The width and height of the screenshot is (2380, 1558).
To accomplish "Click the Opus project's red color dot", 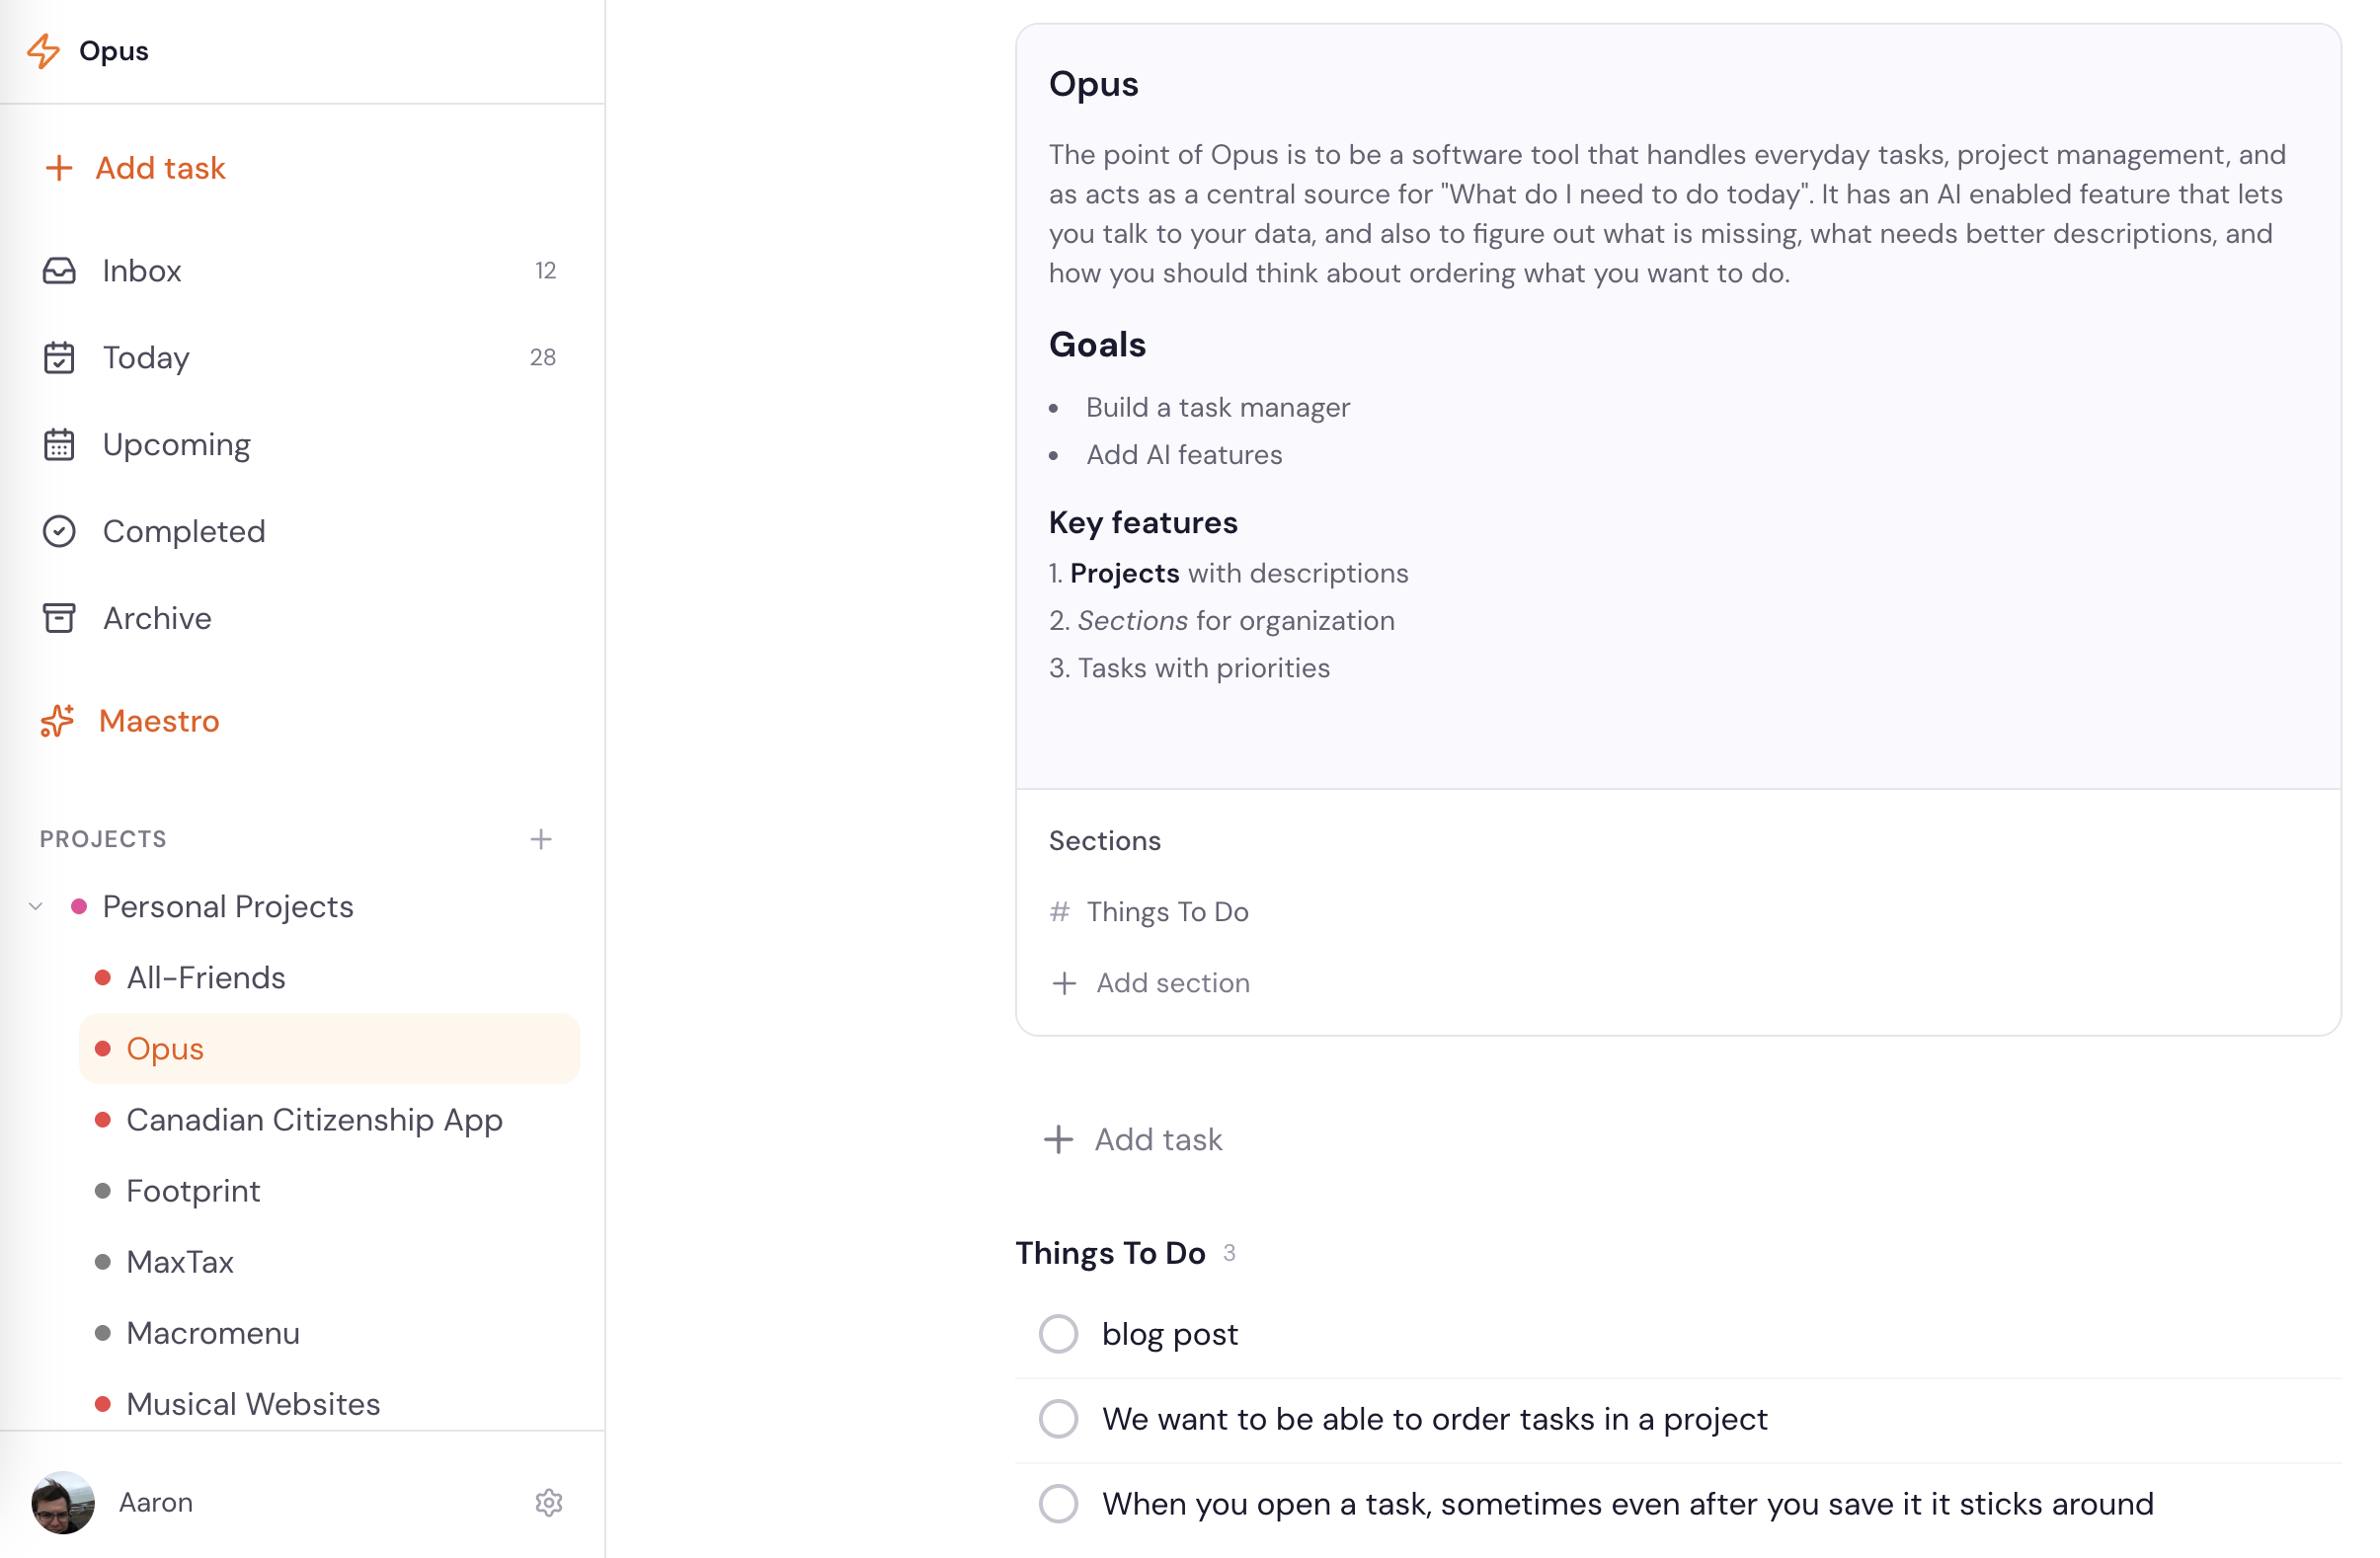I will [103, 1048].
